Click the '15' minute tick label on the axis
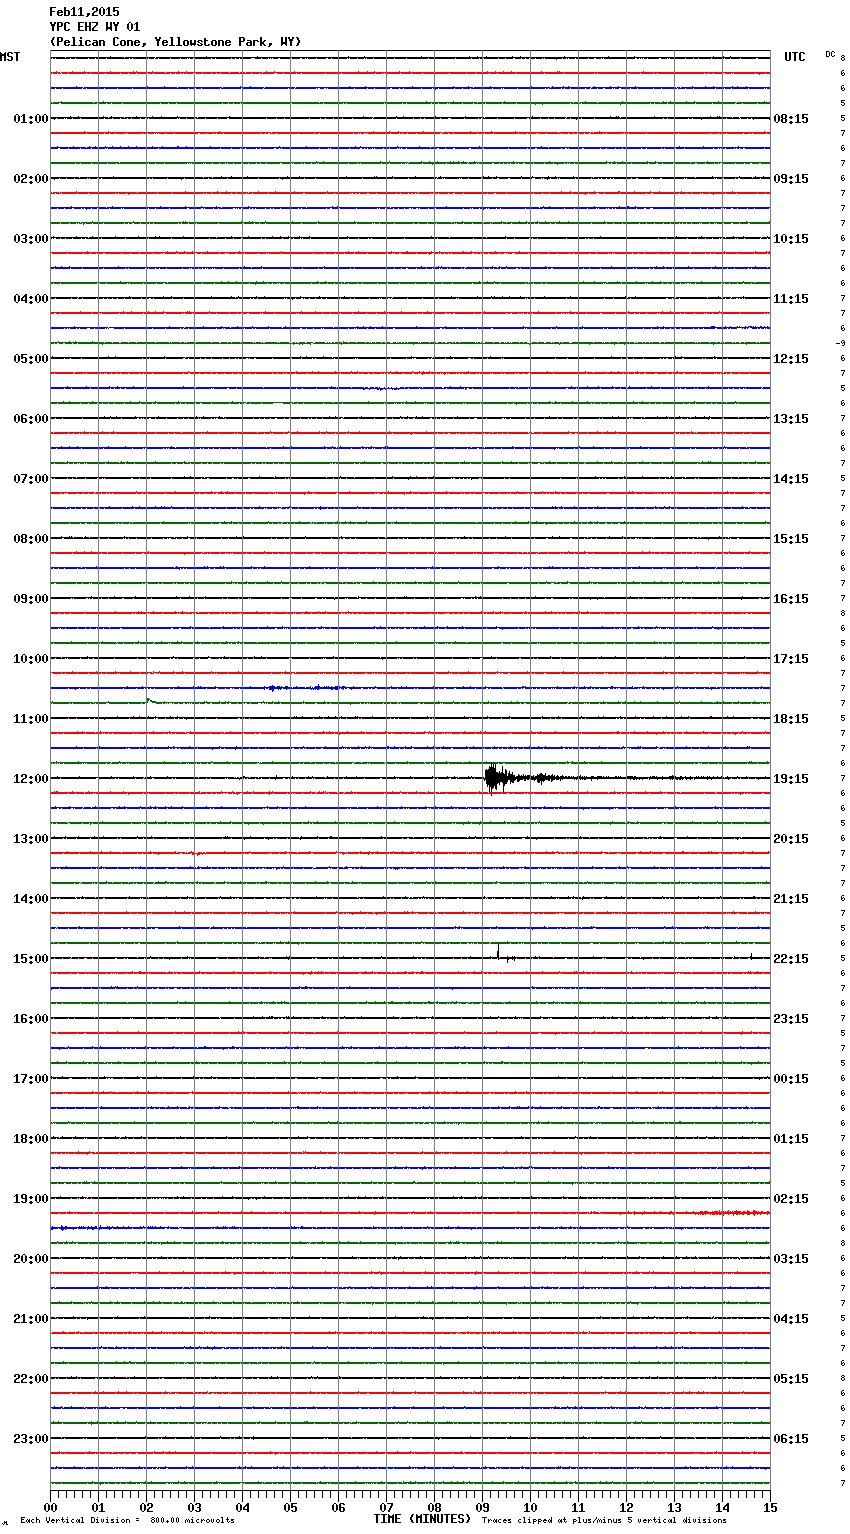Viewport: 850px width, 1534px height. pos(770,1507)
